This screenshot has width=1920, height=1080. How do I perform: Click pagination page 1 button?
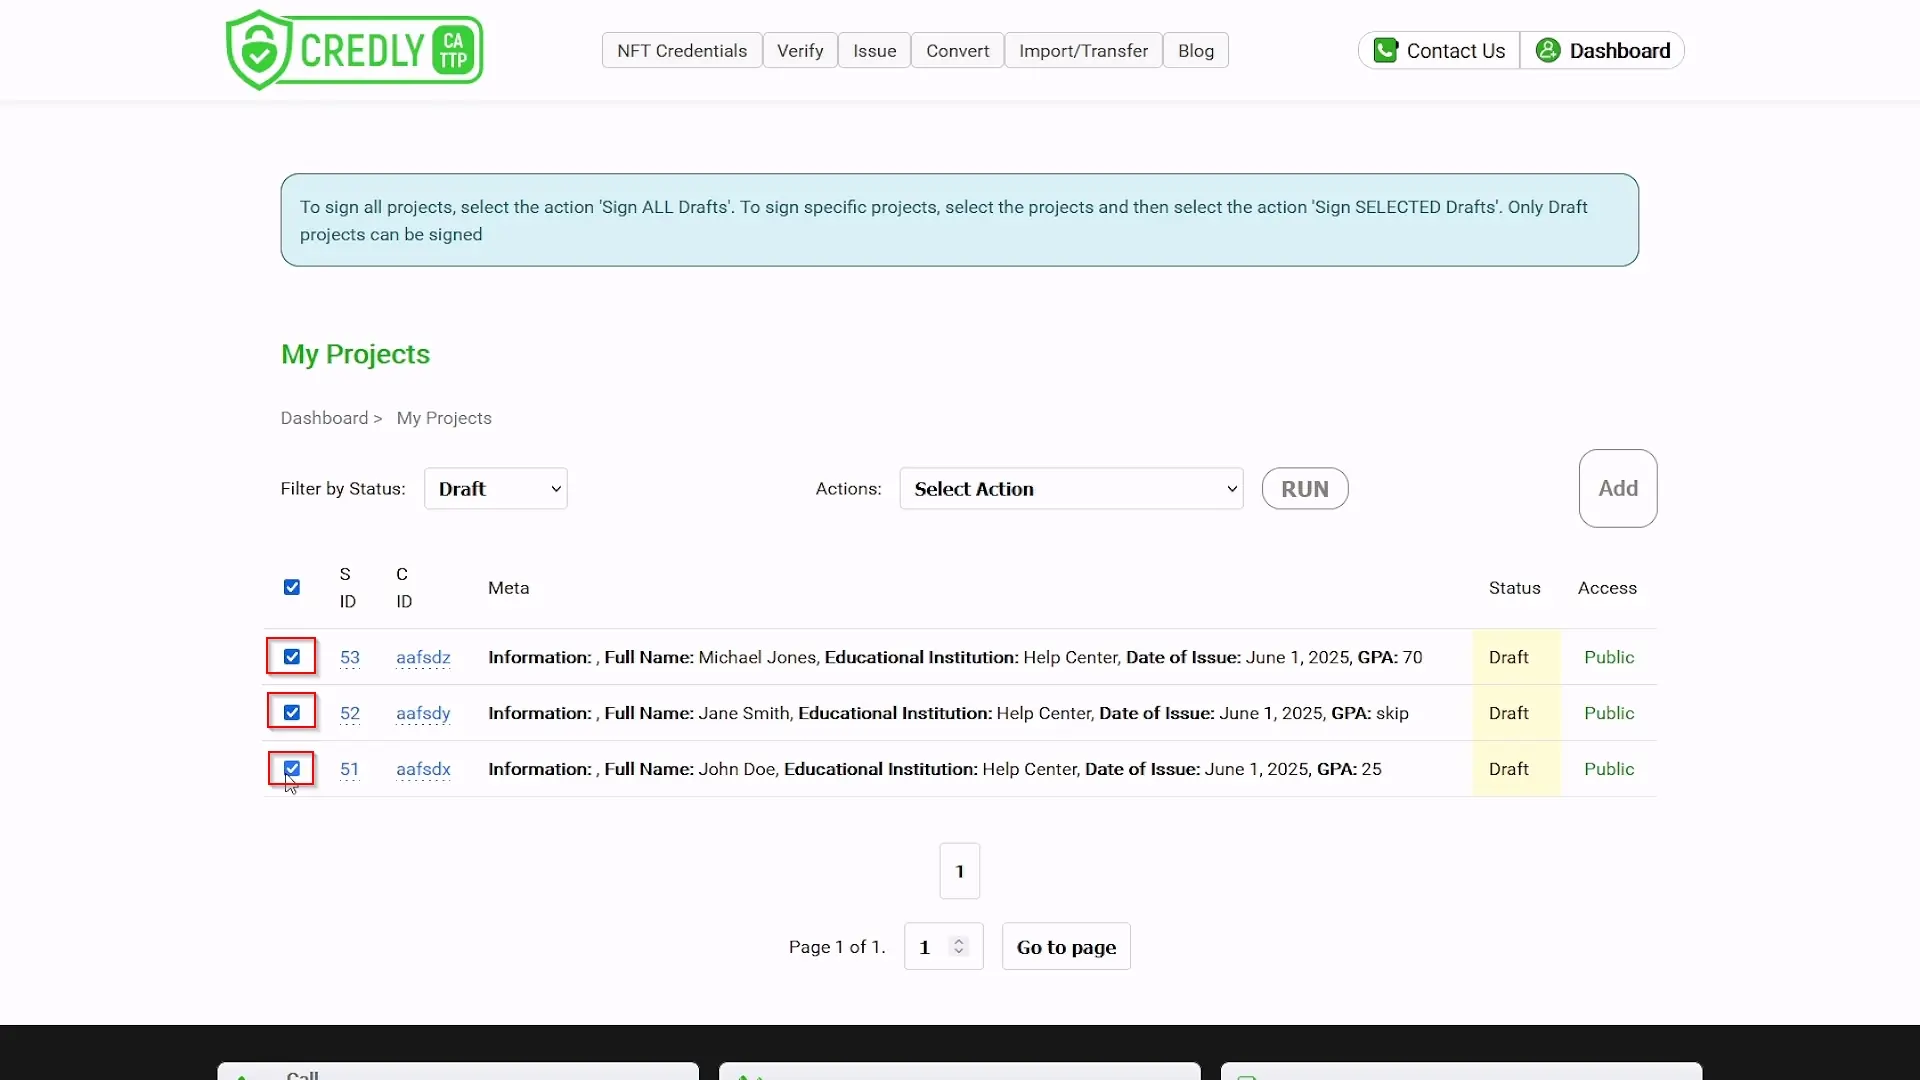(x=960, y=871)
